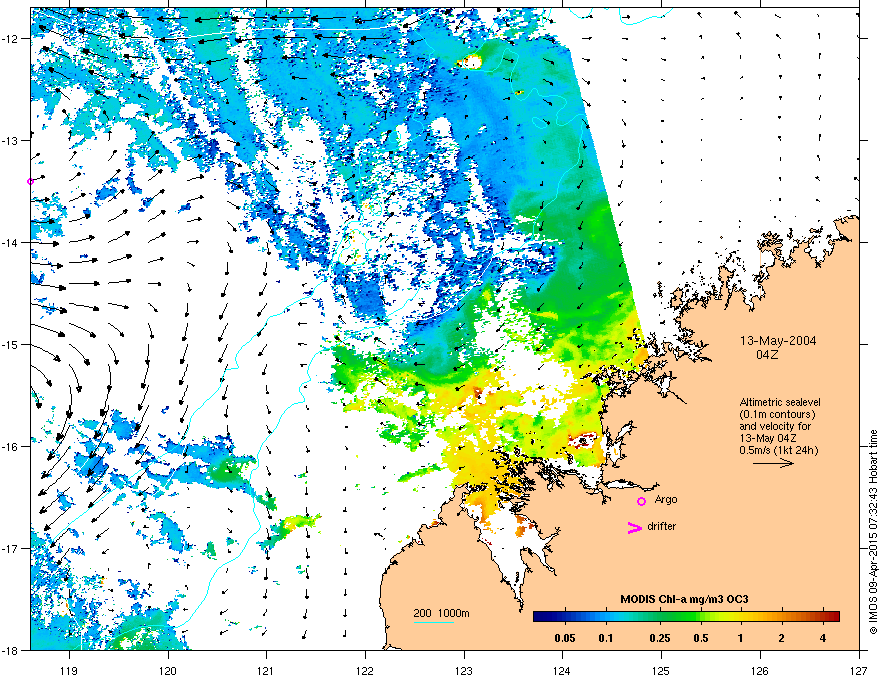Click the colorbar value 0.1
The image size is (880, 680).
pos(605,638)
